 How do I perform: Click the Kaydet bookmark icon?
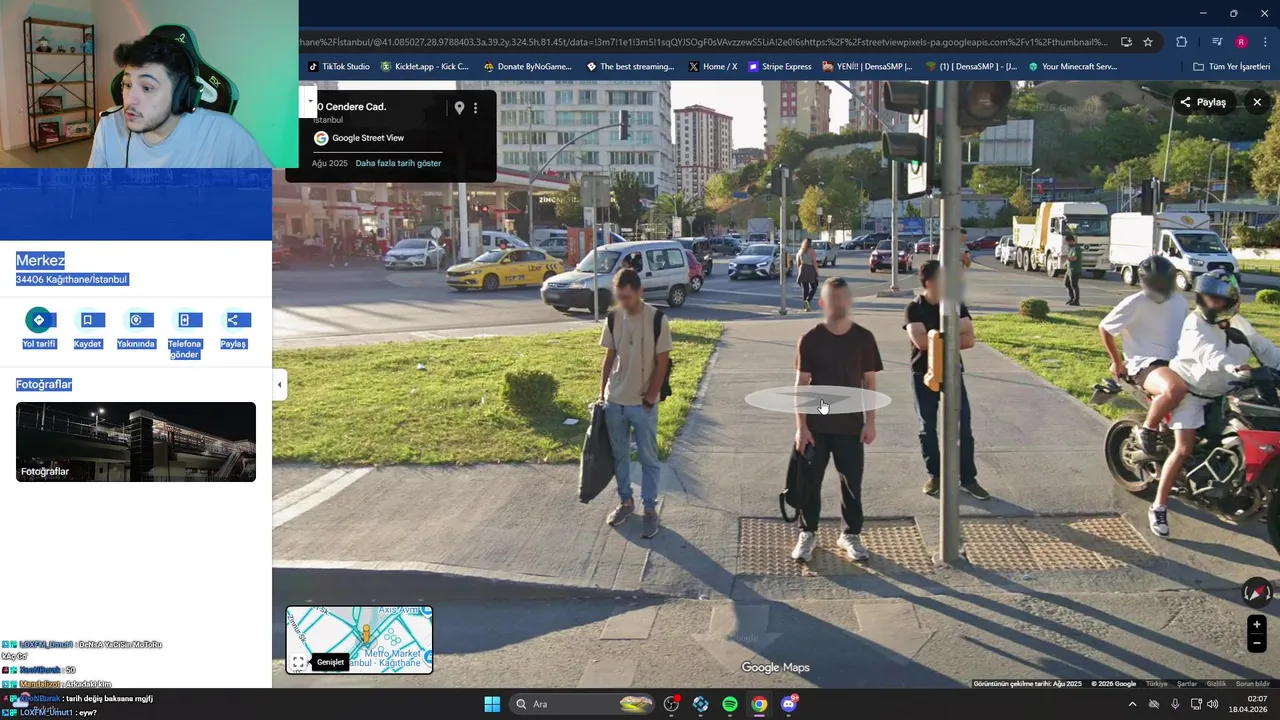(x=87, y=320)
